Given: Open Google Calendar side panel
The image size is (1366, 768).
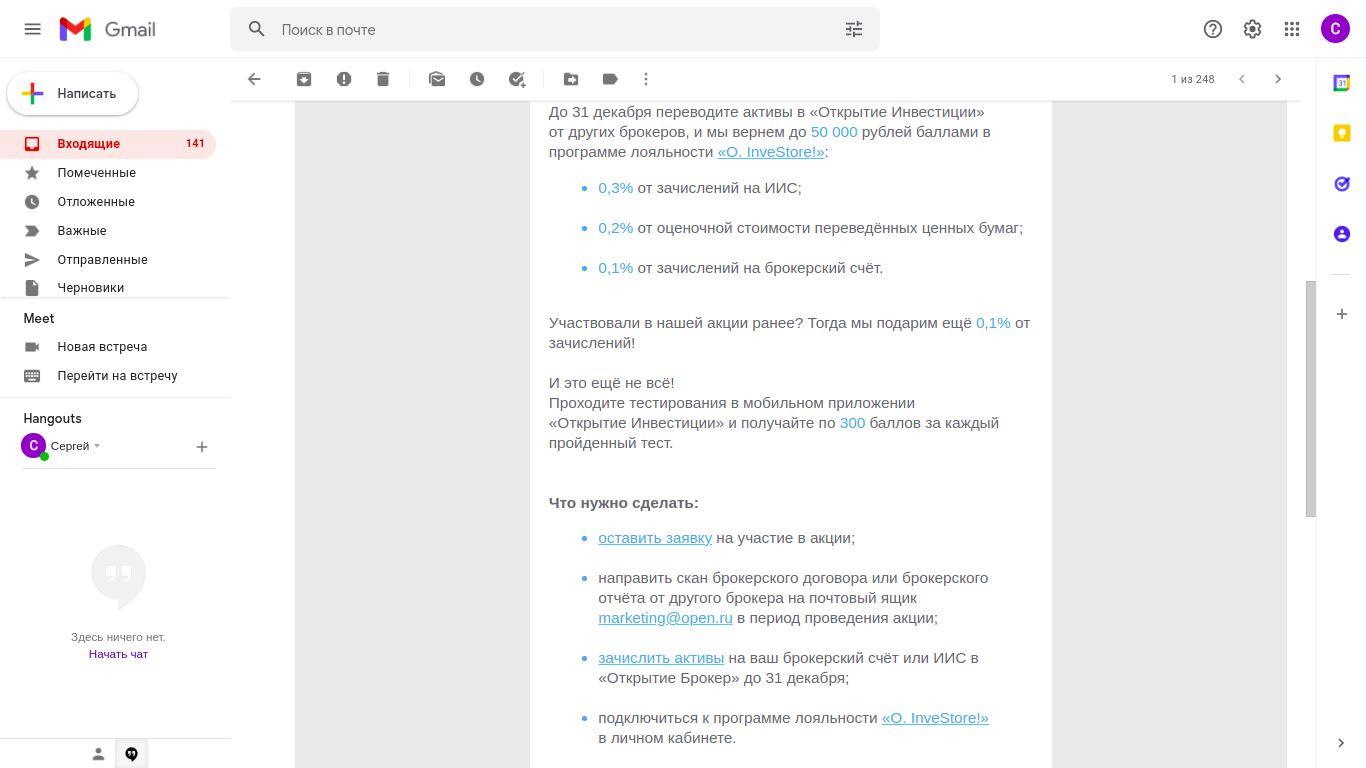Looking at the screenshot, I should tap(1342, 83).
